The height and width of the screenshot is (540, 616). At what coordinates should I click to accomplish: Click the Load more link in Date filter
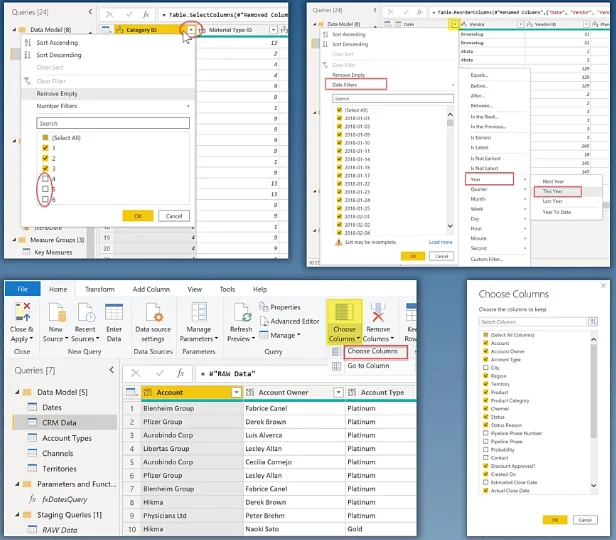(440, 242)
